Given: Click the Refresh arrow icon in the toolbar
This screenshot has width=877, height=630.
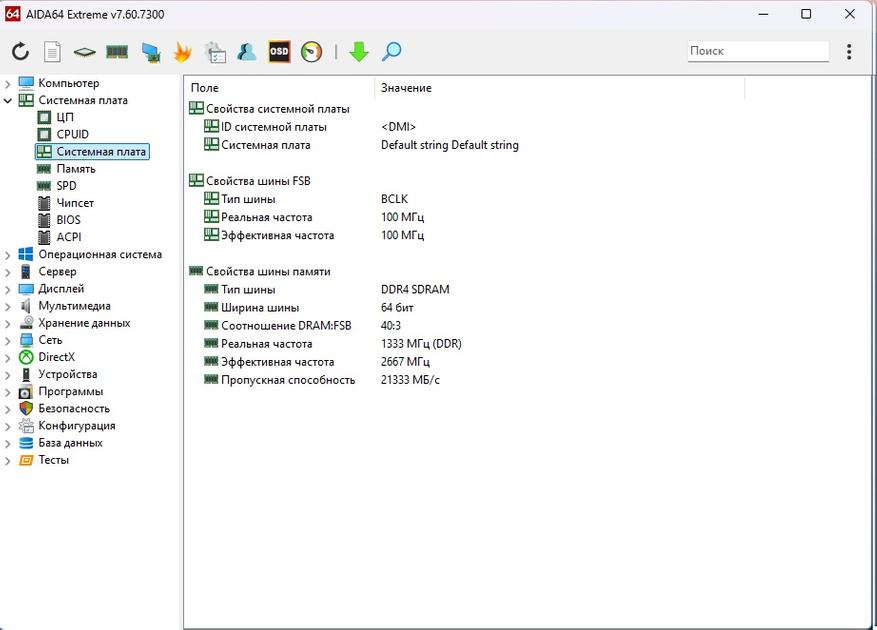Looking at the screenshot, I should (x=21, y=51).
